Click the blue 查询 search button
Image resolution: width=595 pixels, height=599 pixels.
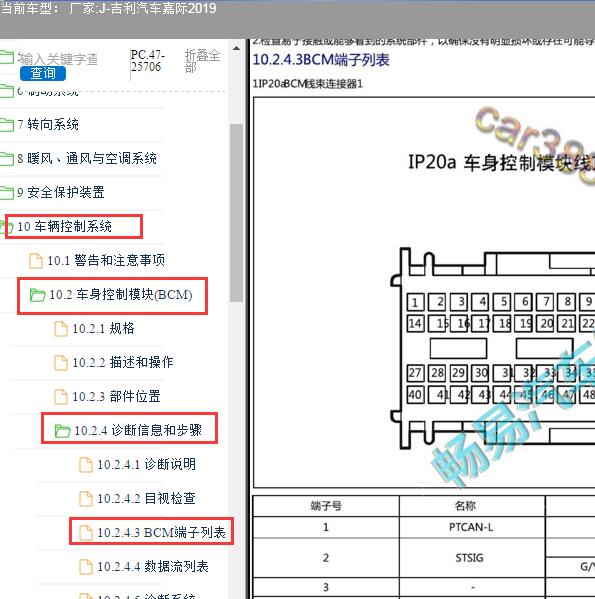point(43,73)
